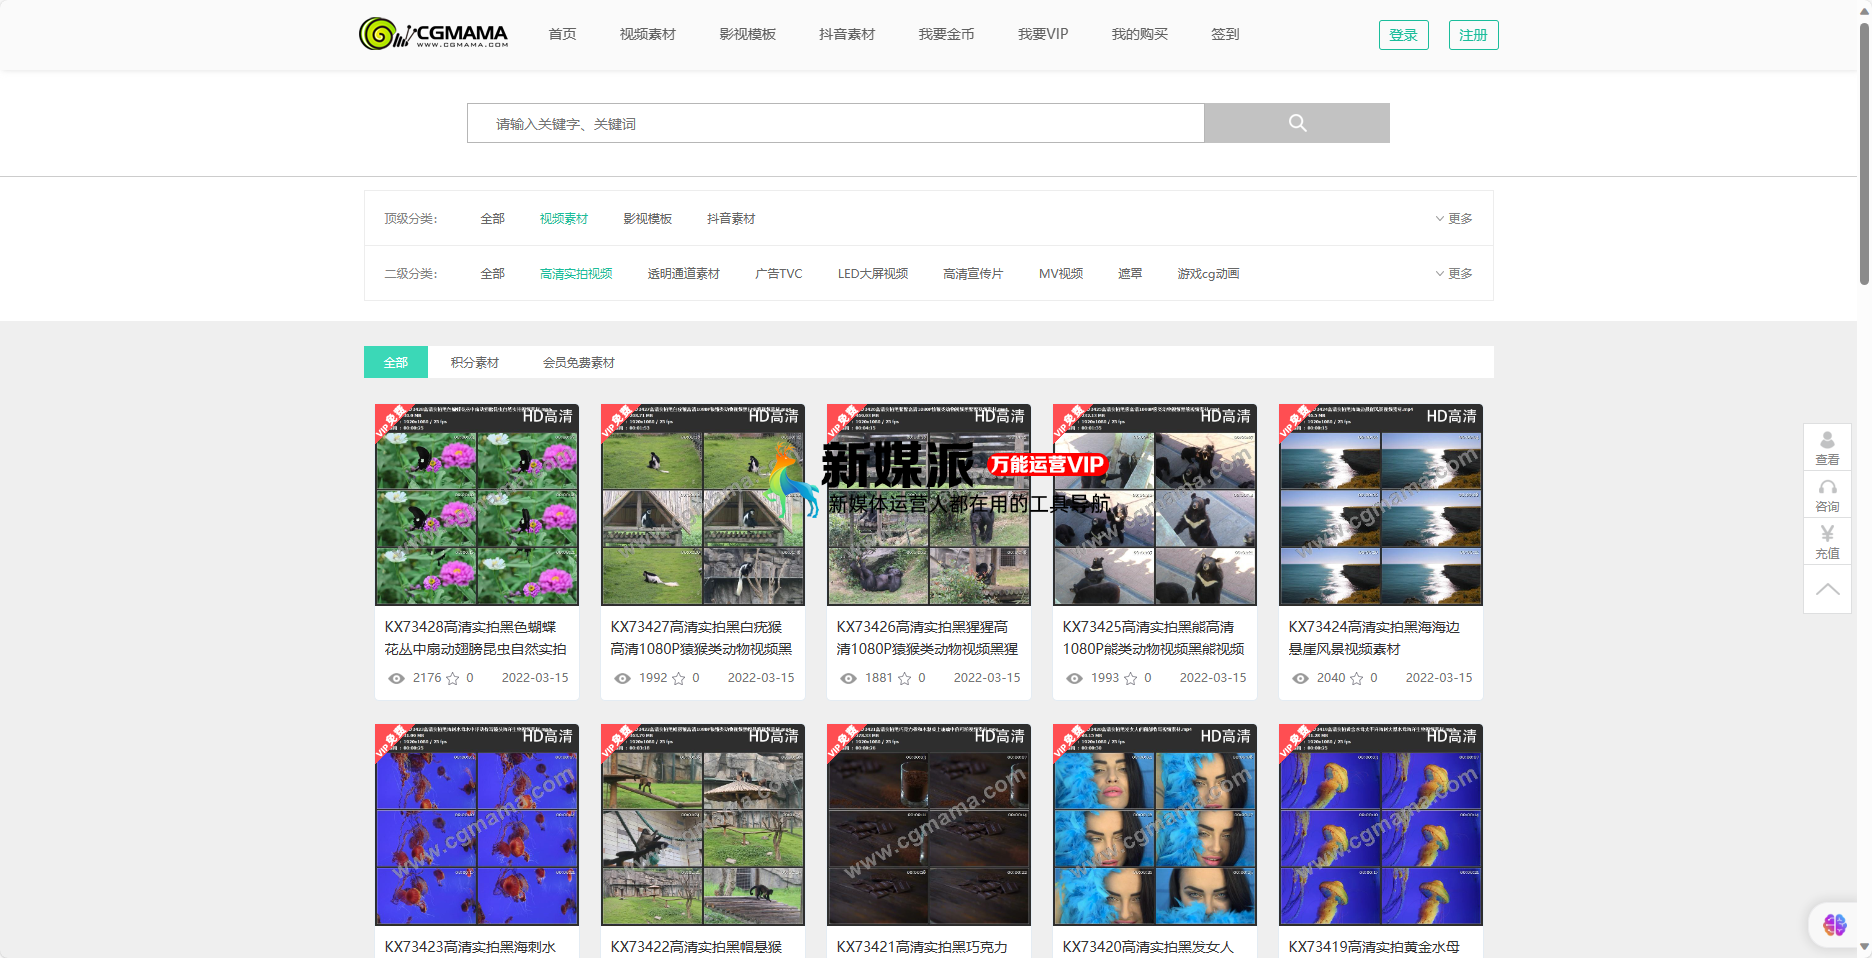Select the 游戏cg动画 subcategory

pyautogui.click(x=1208, y=273)
